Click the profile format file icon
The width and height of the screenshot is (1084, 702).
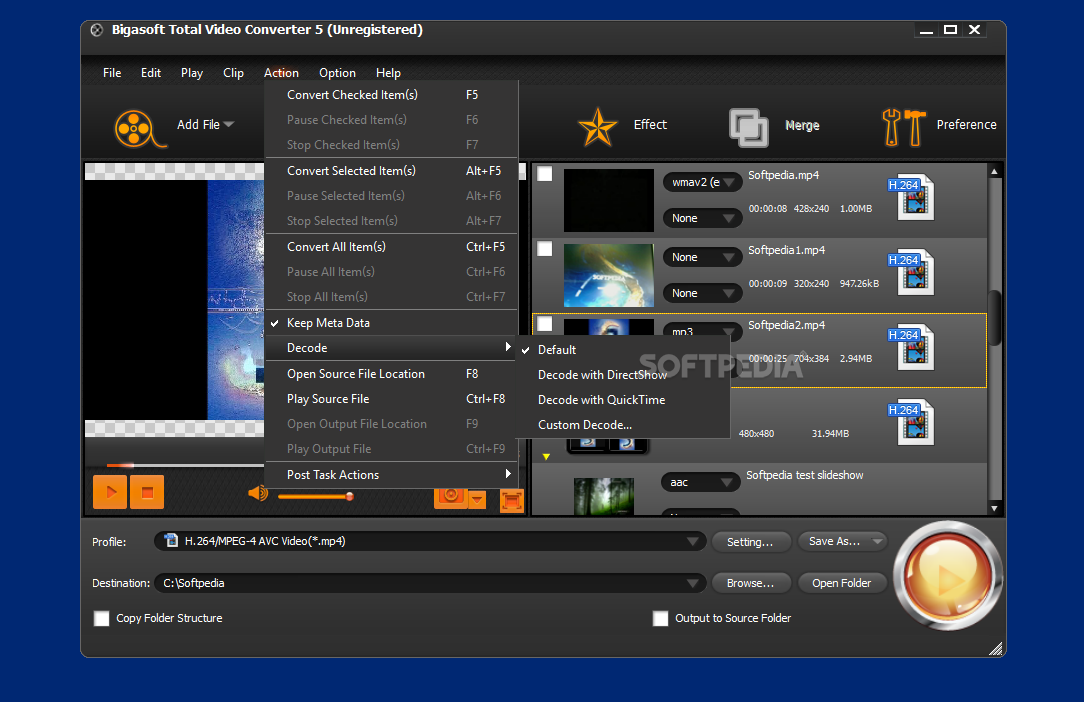(x=171, y=540)
